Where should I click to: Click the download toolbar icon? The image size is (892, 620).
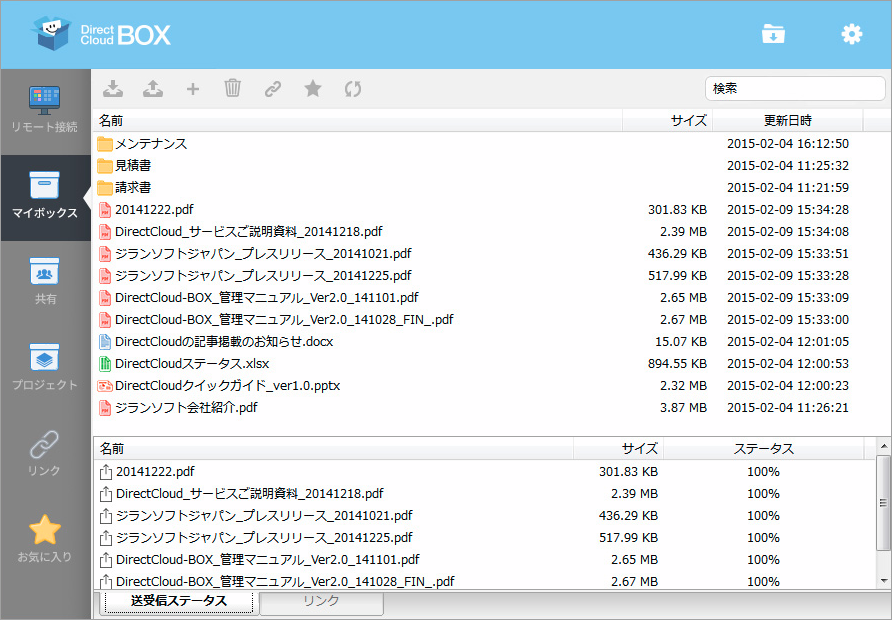click(113, 89)
